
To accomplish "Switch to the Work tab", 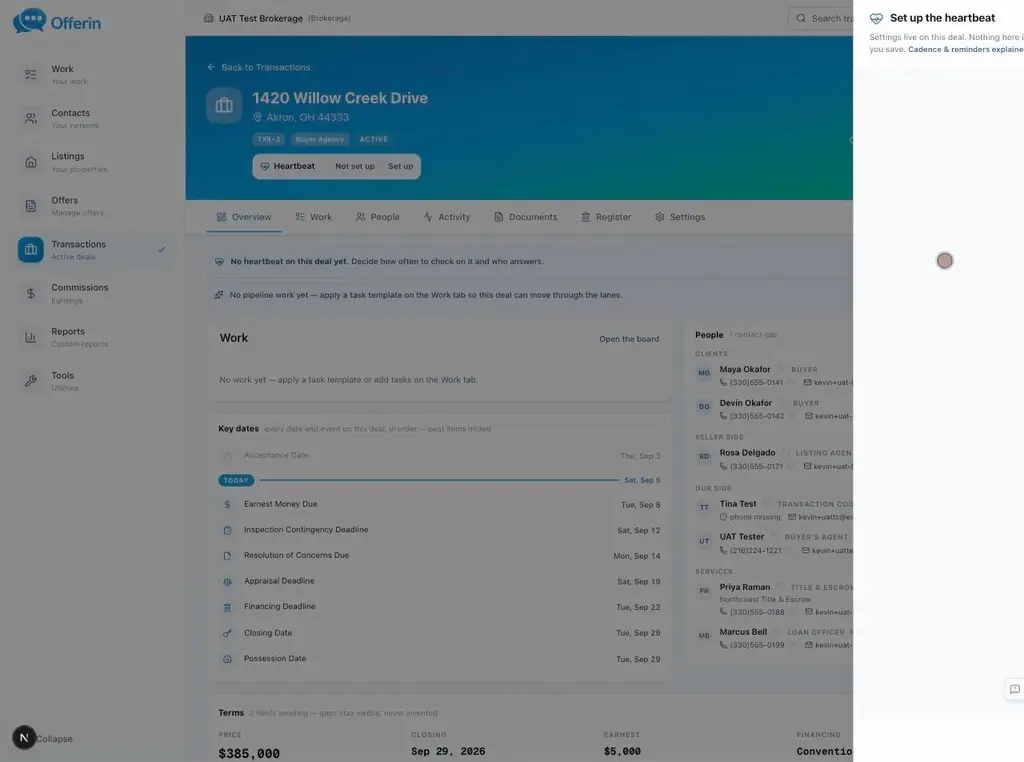I will 313,217.
